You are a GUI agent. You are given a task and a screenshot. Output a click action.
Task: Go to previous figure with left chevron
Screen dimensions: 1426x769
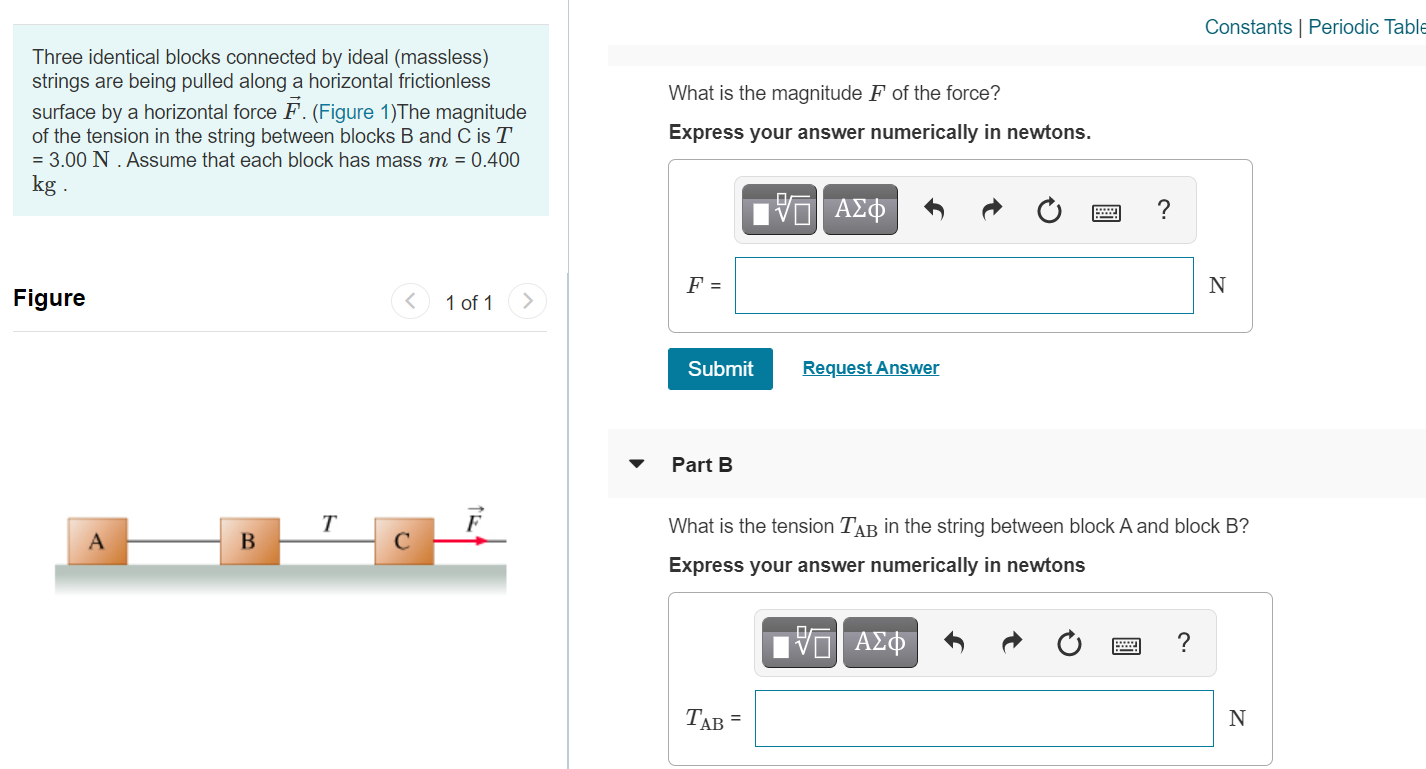click(x=410, y=301)
